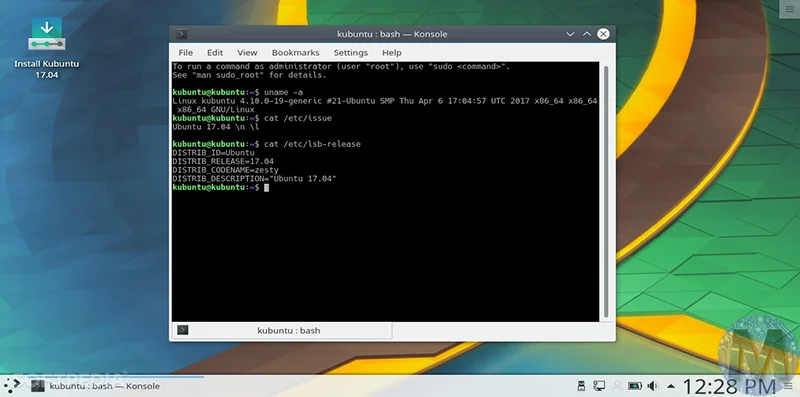This screenshot has height=397, width=800.
Task: Open the desktop toolbox menu at top-right
Action: click(790, 10)
